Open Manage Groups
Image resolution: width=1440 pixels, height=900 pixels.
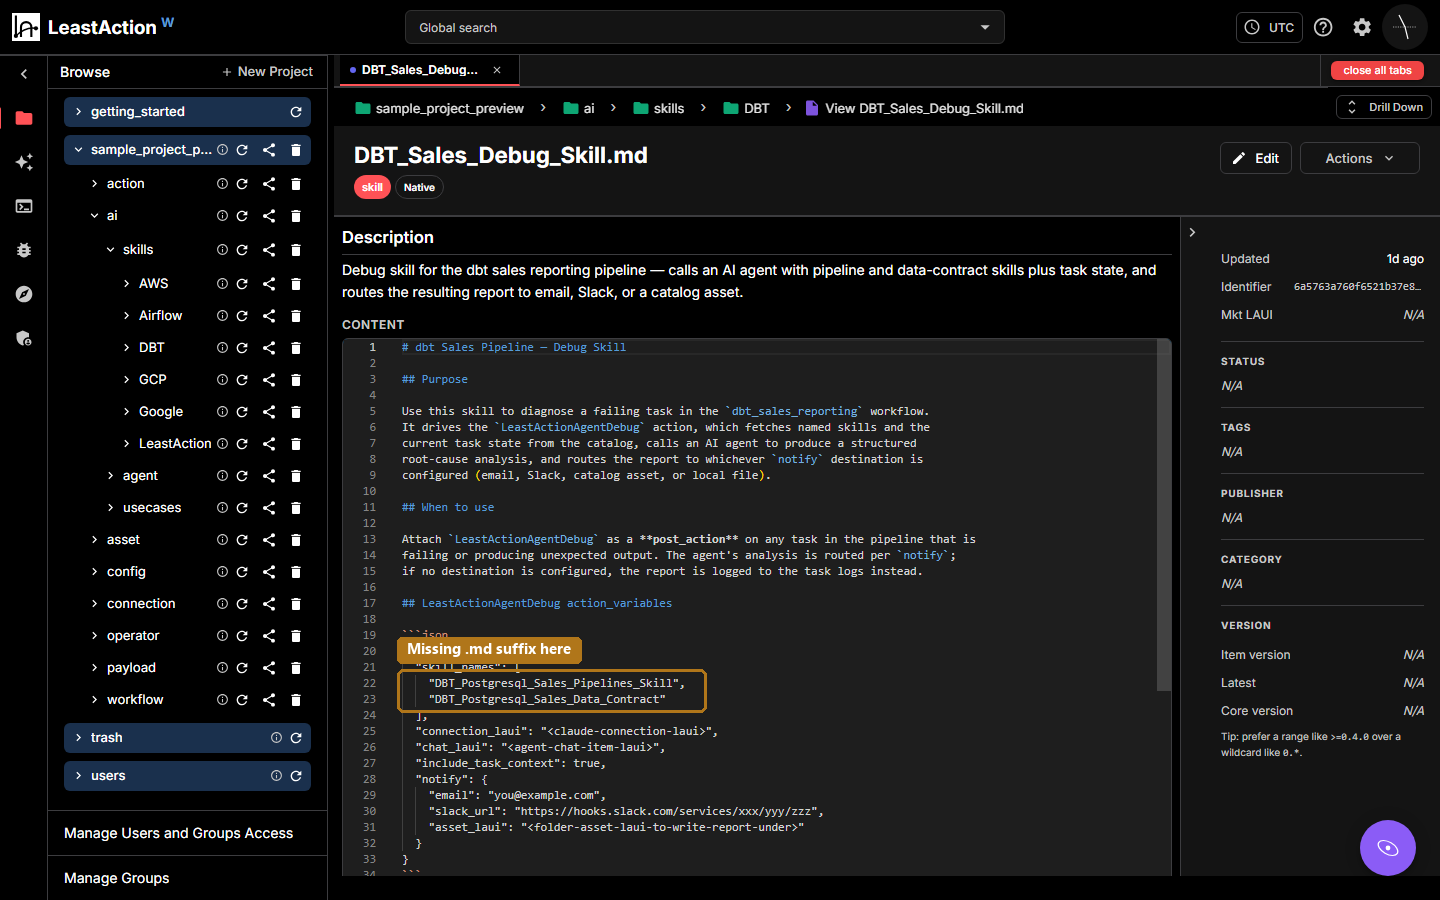pyautogui.click(x=117, y=878)
